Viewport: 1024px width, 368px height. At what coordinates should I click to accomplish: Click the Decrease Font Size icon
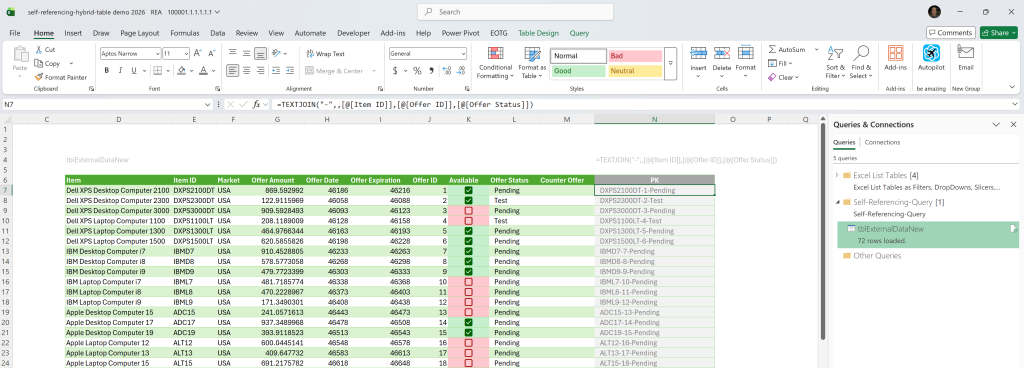(212, 54)
